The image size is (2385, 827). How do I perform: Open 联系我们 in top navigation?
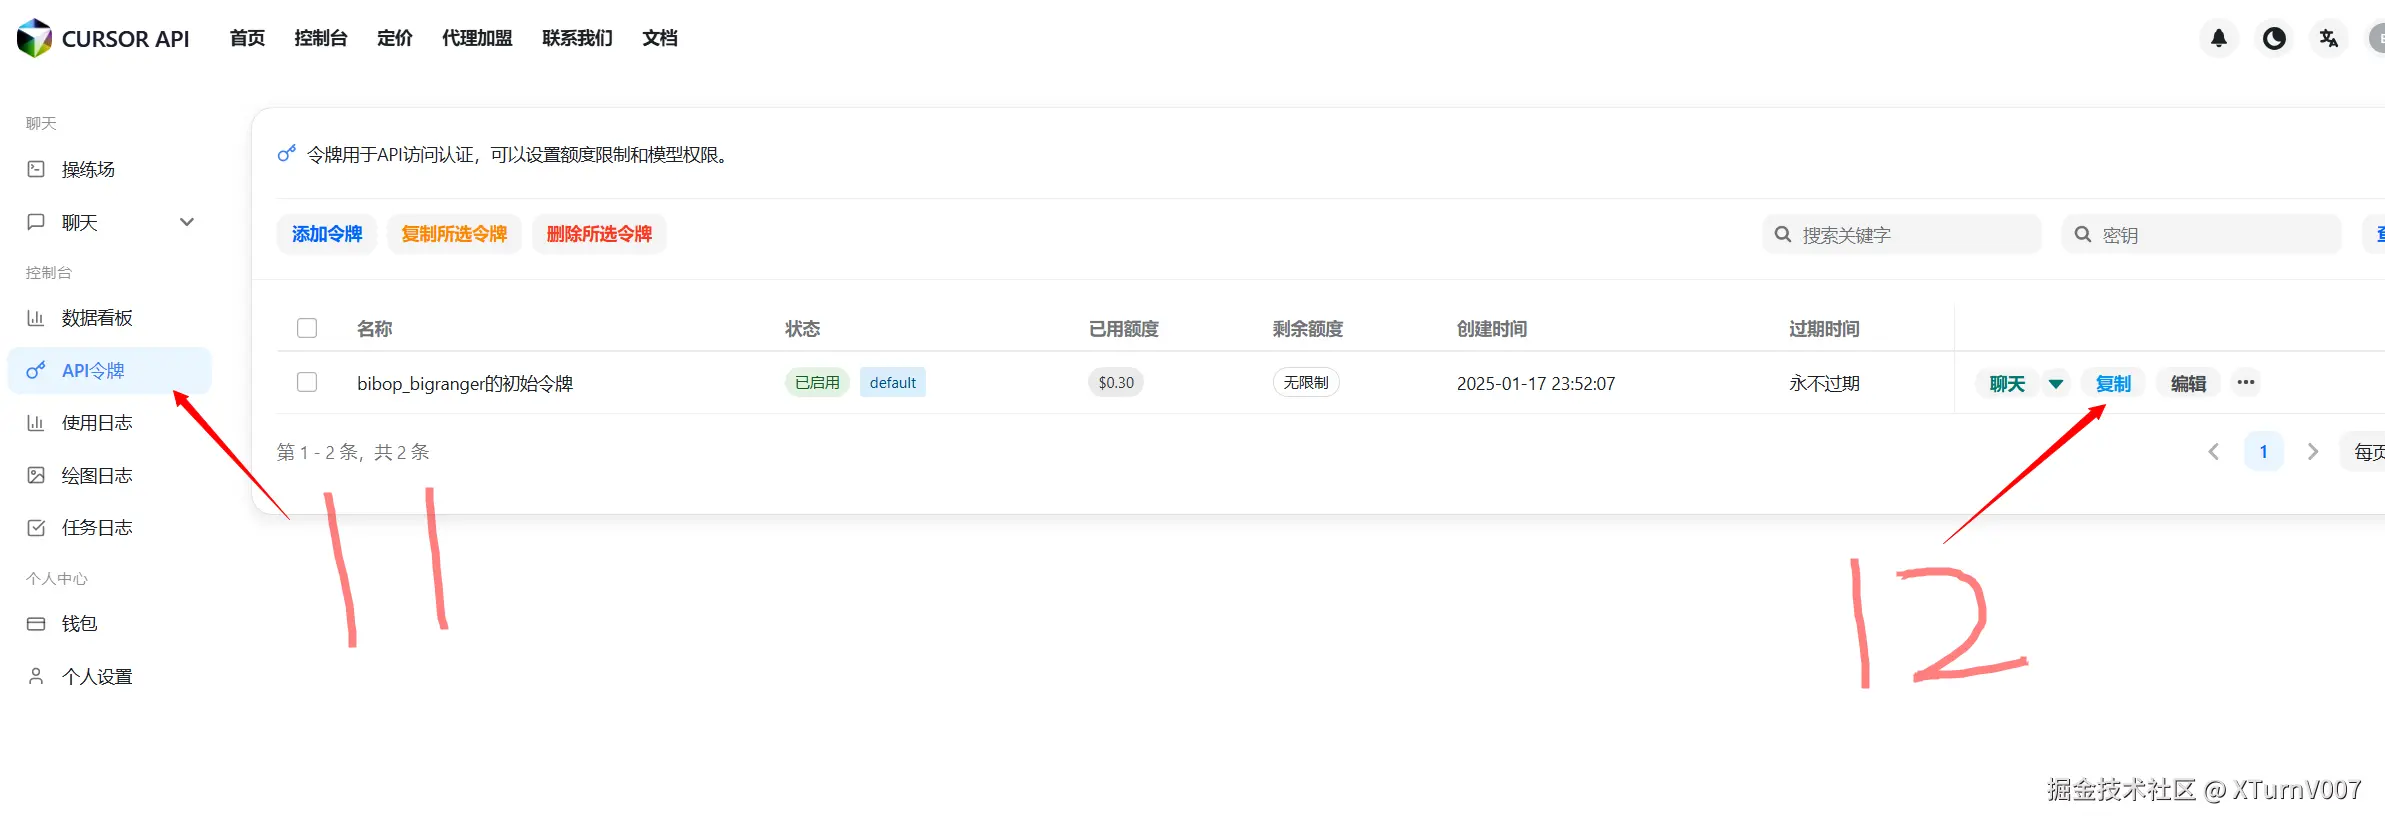point(577,38)
